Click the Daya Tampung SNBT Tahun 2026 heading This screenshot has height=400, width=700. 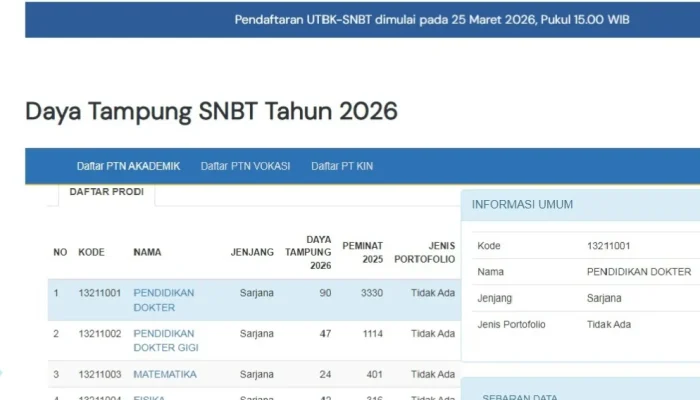[x=211, y=111]
